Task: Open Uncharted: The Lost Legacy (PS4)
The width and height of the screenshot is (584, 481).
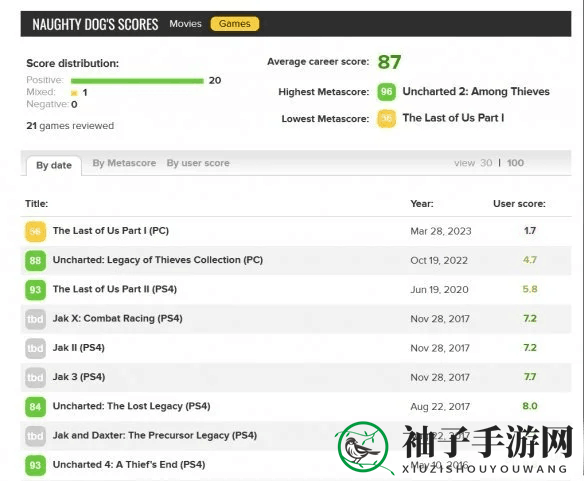Action: tap(131, 406)
